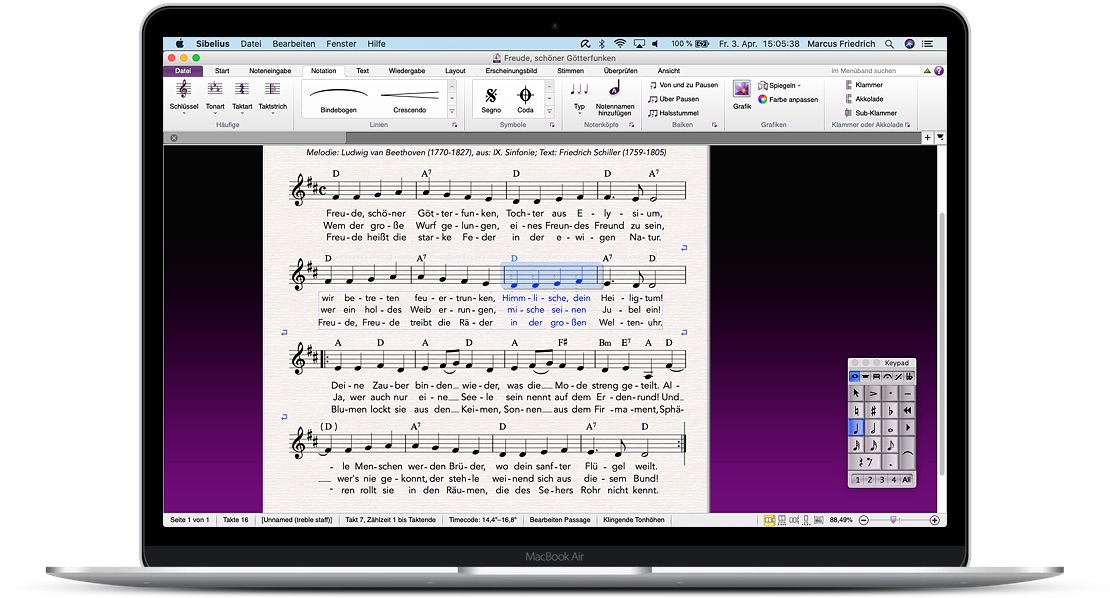Toggle the tie button on Keypad
This screenshot has width=1110, height=598.
point(908,454)
